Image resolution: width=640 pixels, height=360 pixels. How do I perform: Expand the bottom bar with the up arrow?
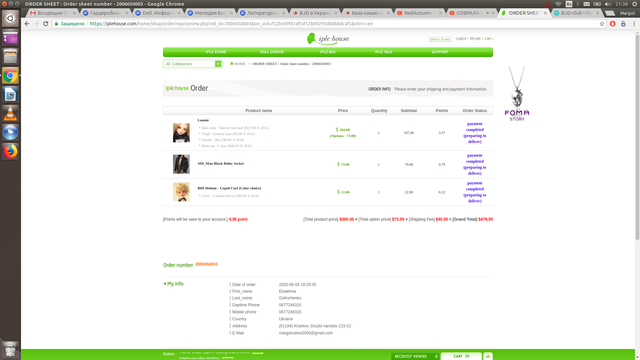tap(488, 356)
